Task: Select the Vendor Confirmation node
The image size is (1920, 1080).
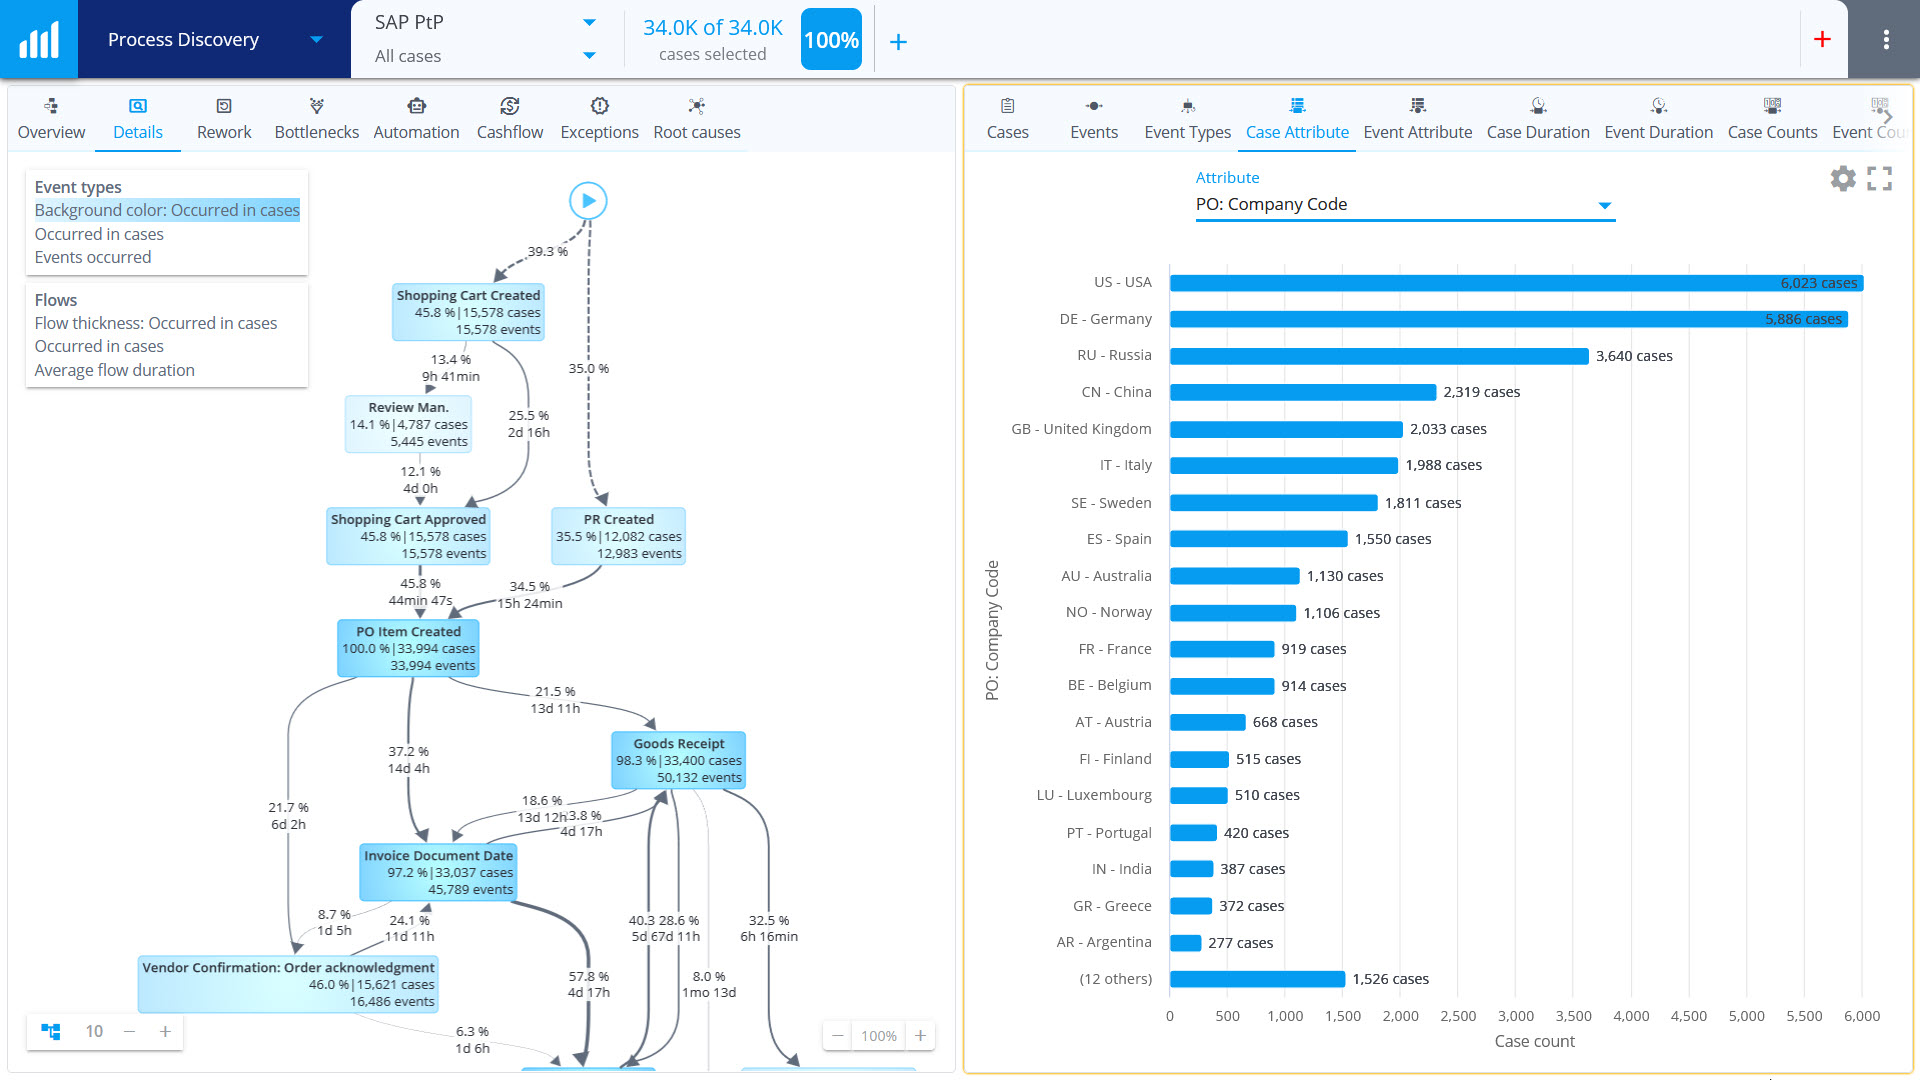Action: [x=288, y=984]
